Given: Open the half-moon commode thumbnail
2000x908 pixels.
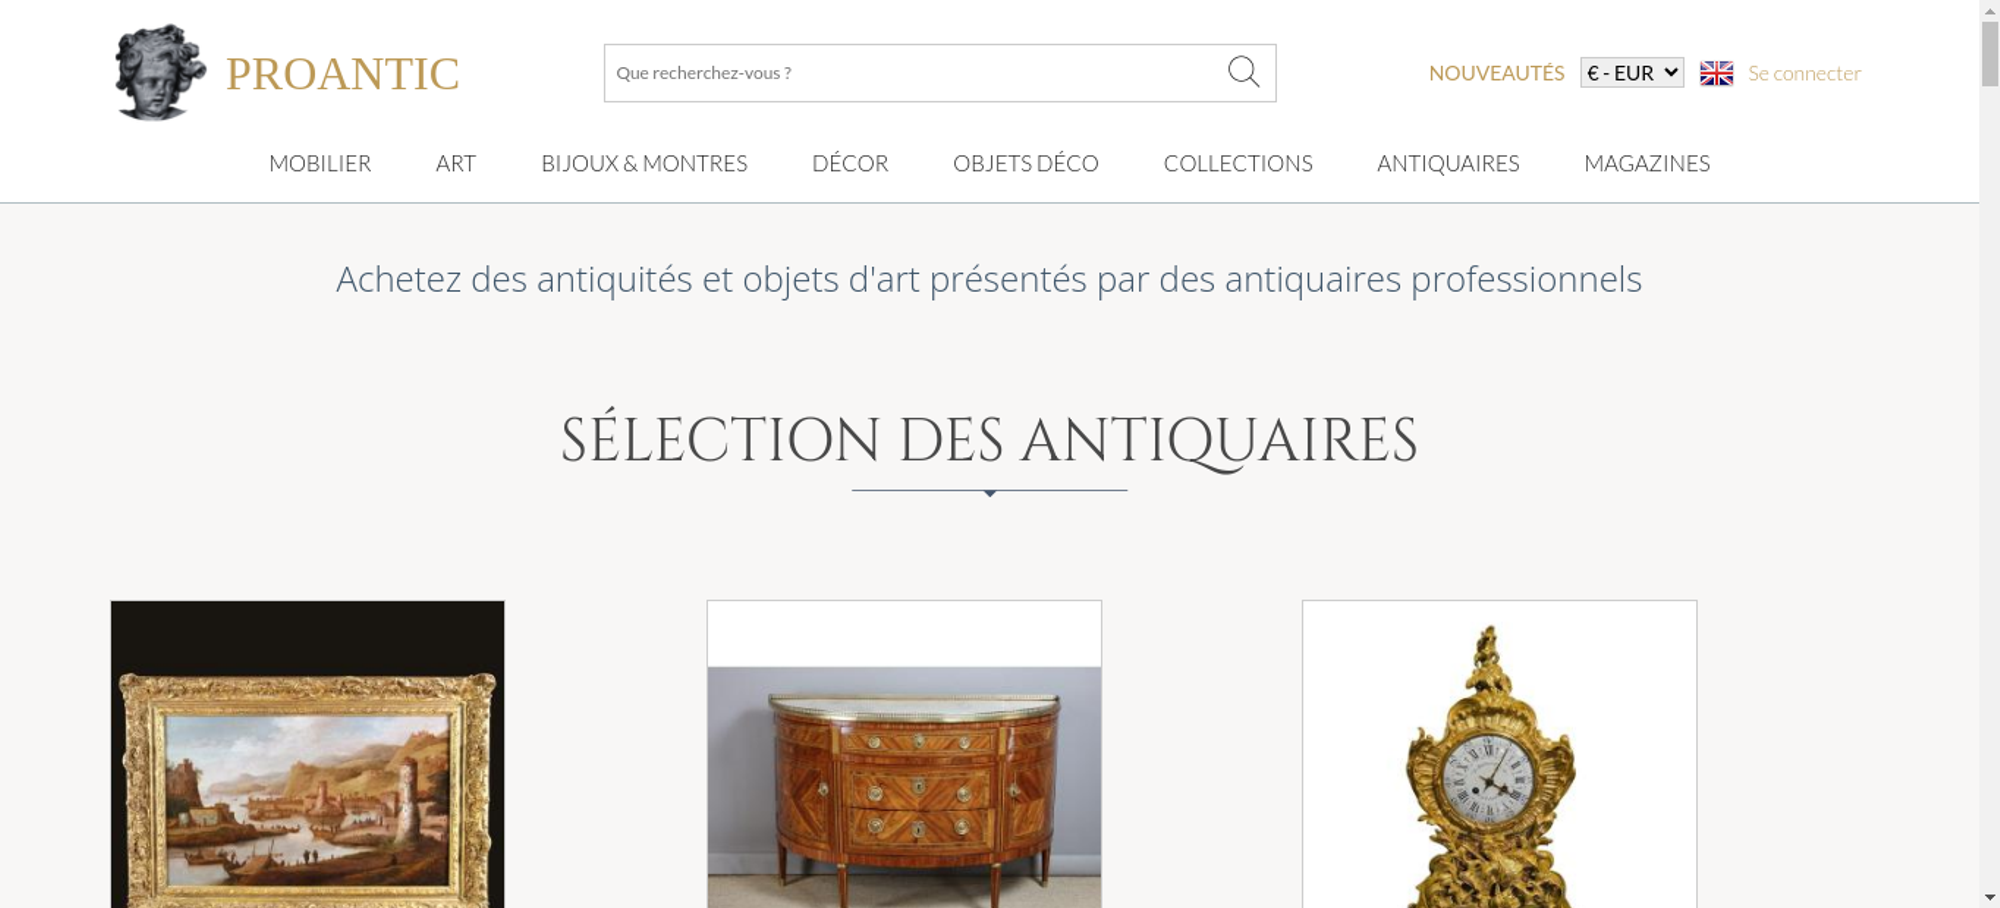Looking at the screenshot, I should pyautogui.click(x=904, y=754).
